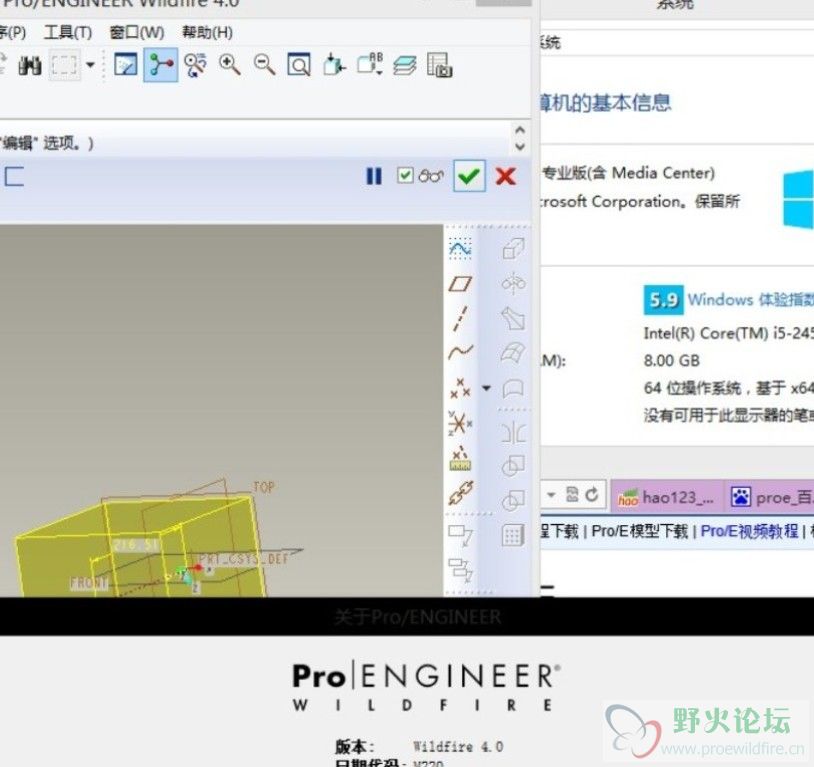Screen dimensions: 814x767
Task: Select the FRONT datum plane label
Action: [x=89, y=583]
